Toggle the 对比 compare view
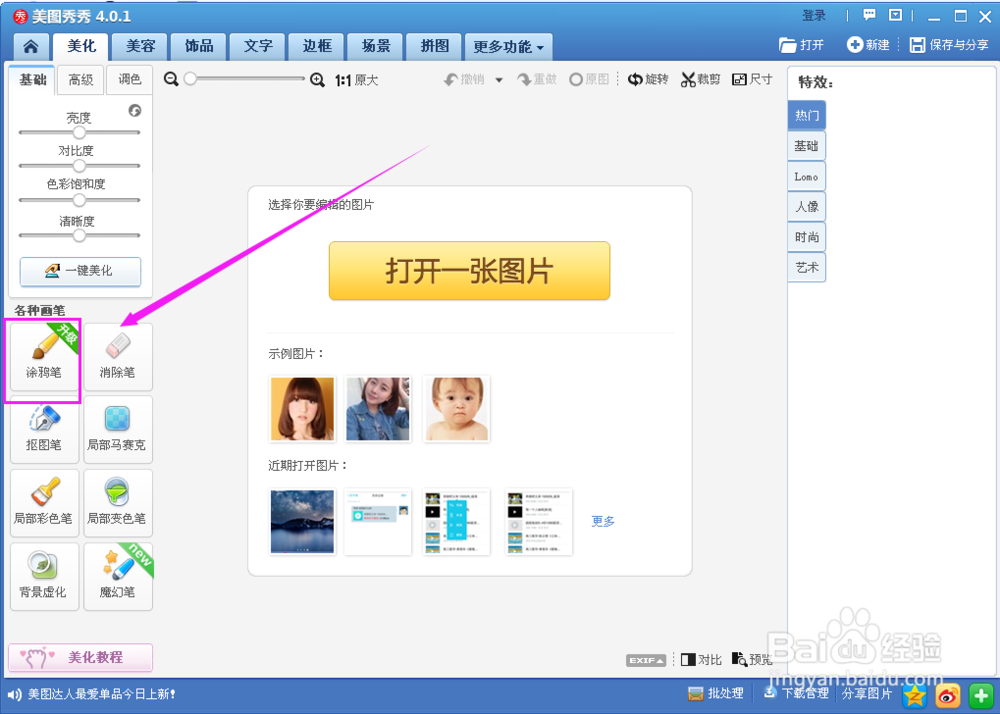This screenshot has width=1000, height=714. (x=701, y=659)
